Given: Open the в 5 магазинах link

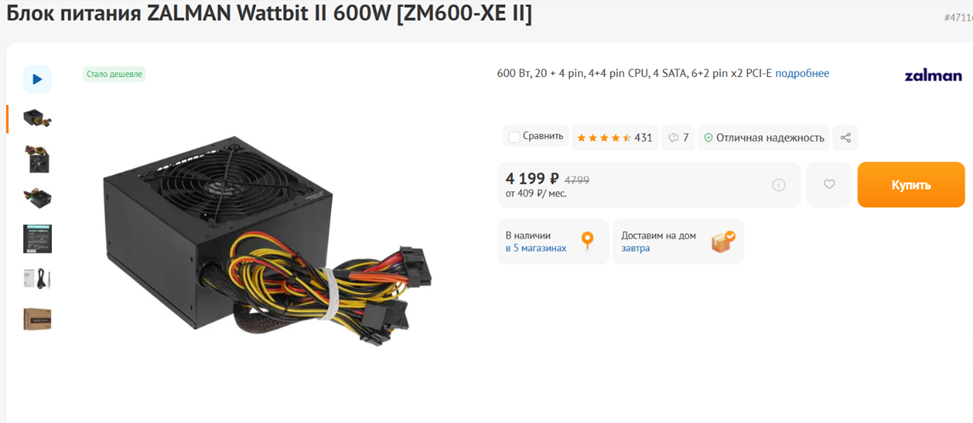Looking at the screenshot, I should point(536,248).
